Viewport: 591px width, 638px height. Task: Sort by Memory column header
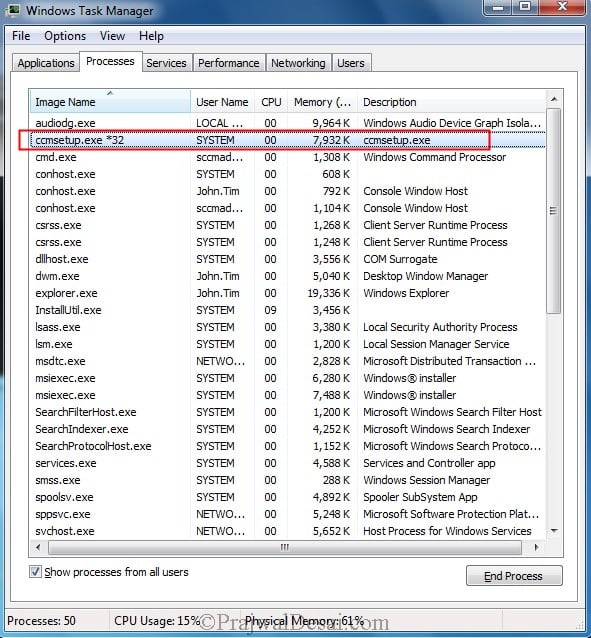pyautogui.click(x=322, y=102)
